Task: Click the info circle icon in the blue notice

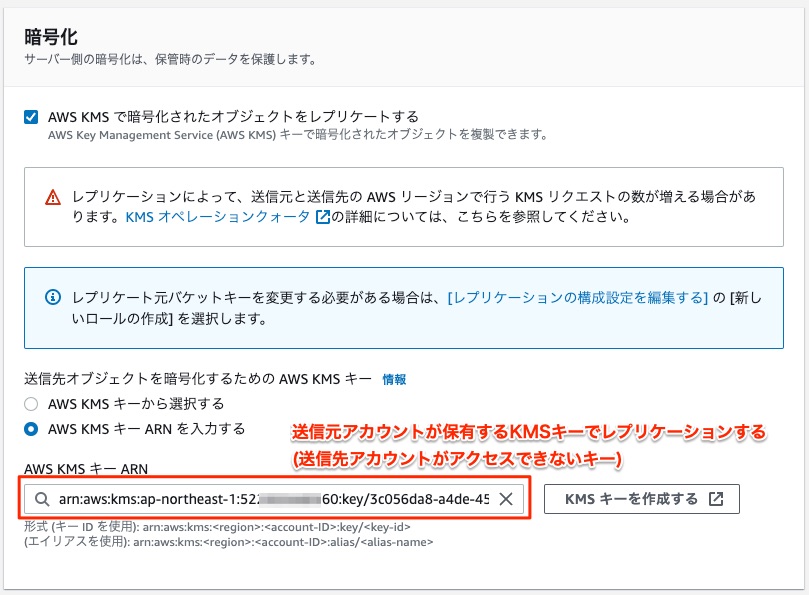Action: tap(53, 297)
